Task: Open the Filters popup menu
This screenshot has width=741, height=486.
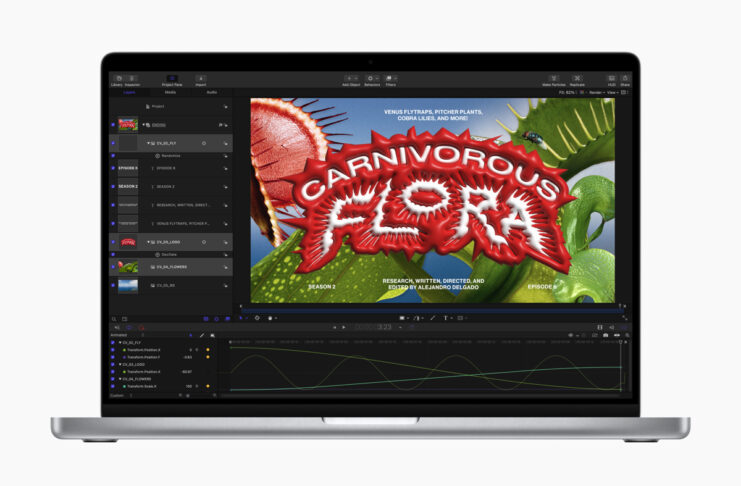Action: coord(391,80)
